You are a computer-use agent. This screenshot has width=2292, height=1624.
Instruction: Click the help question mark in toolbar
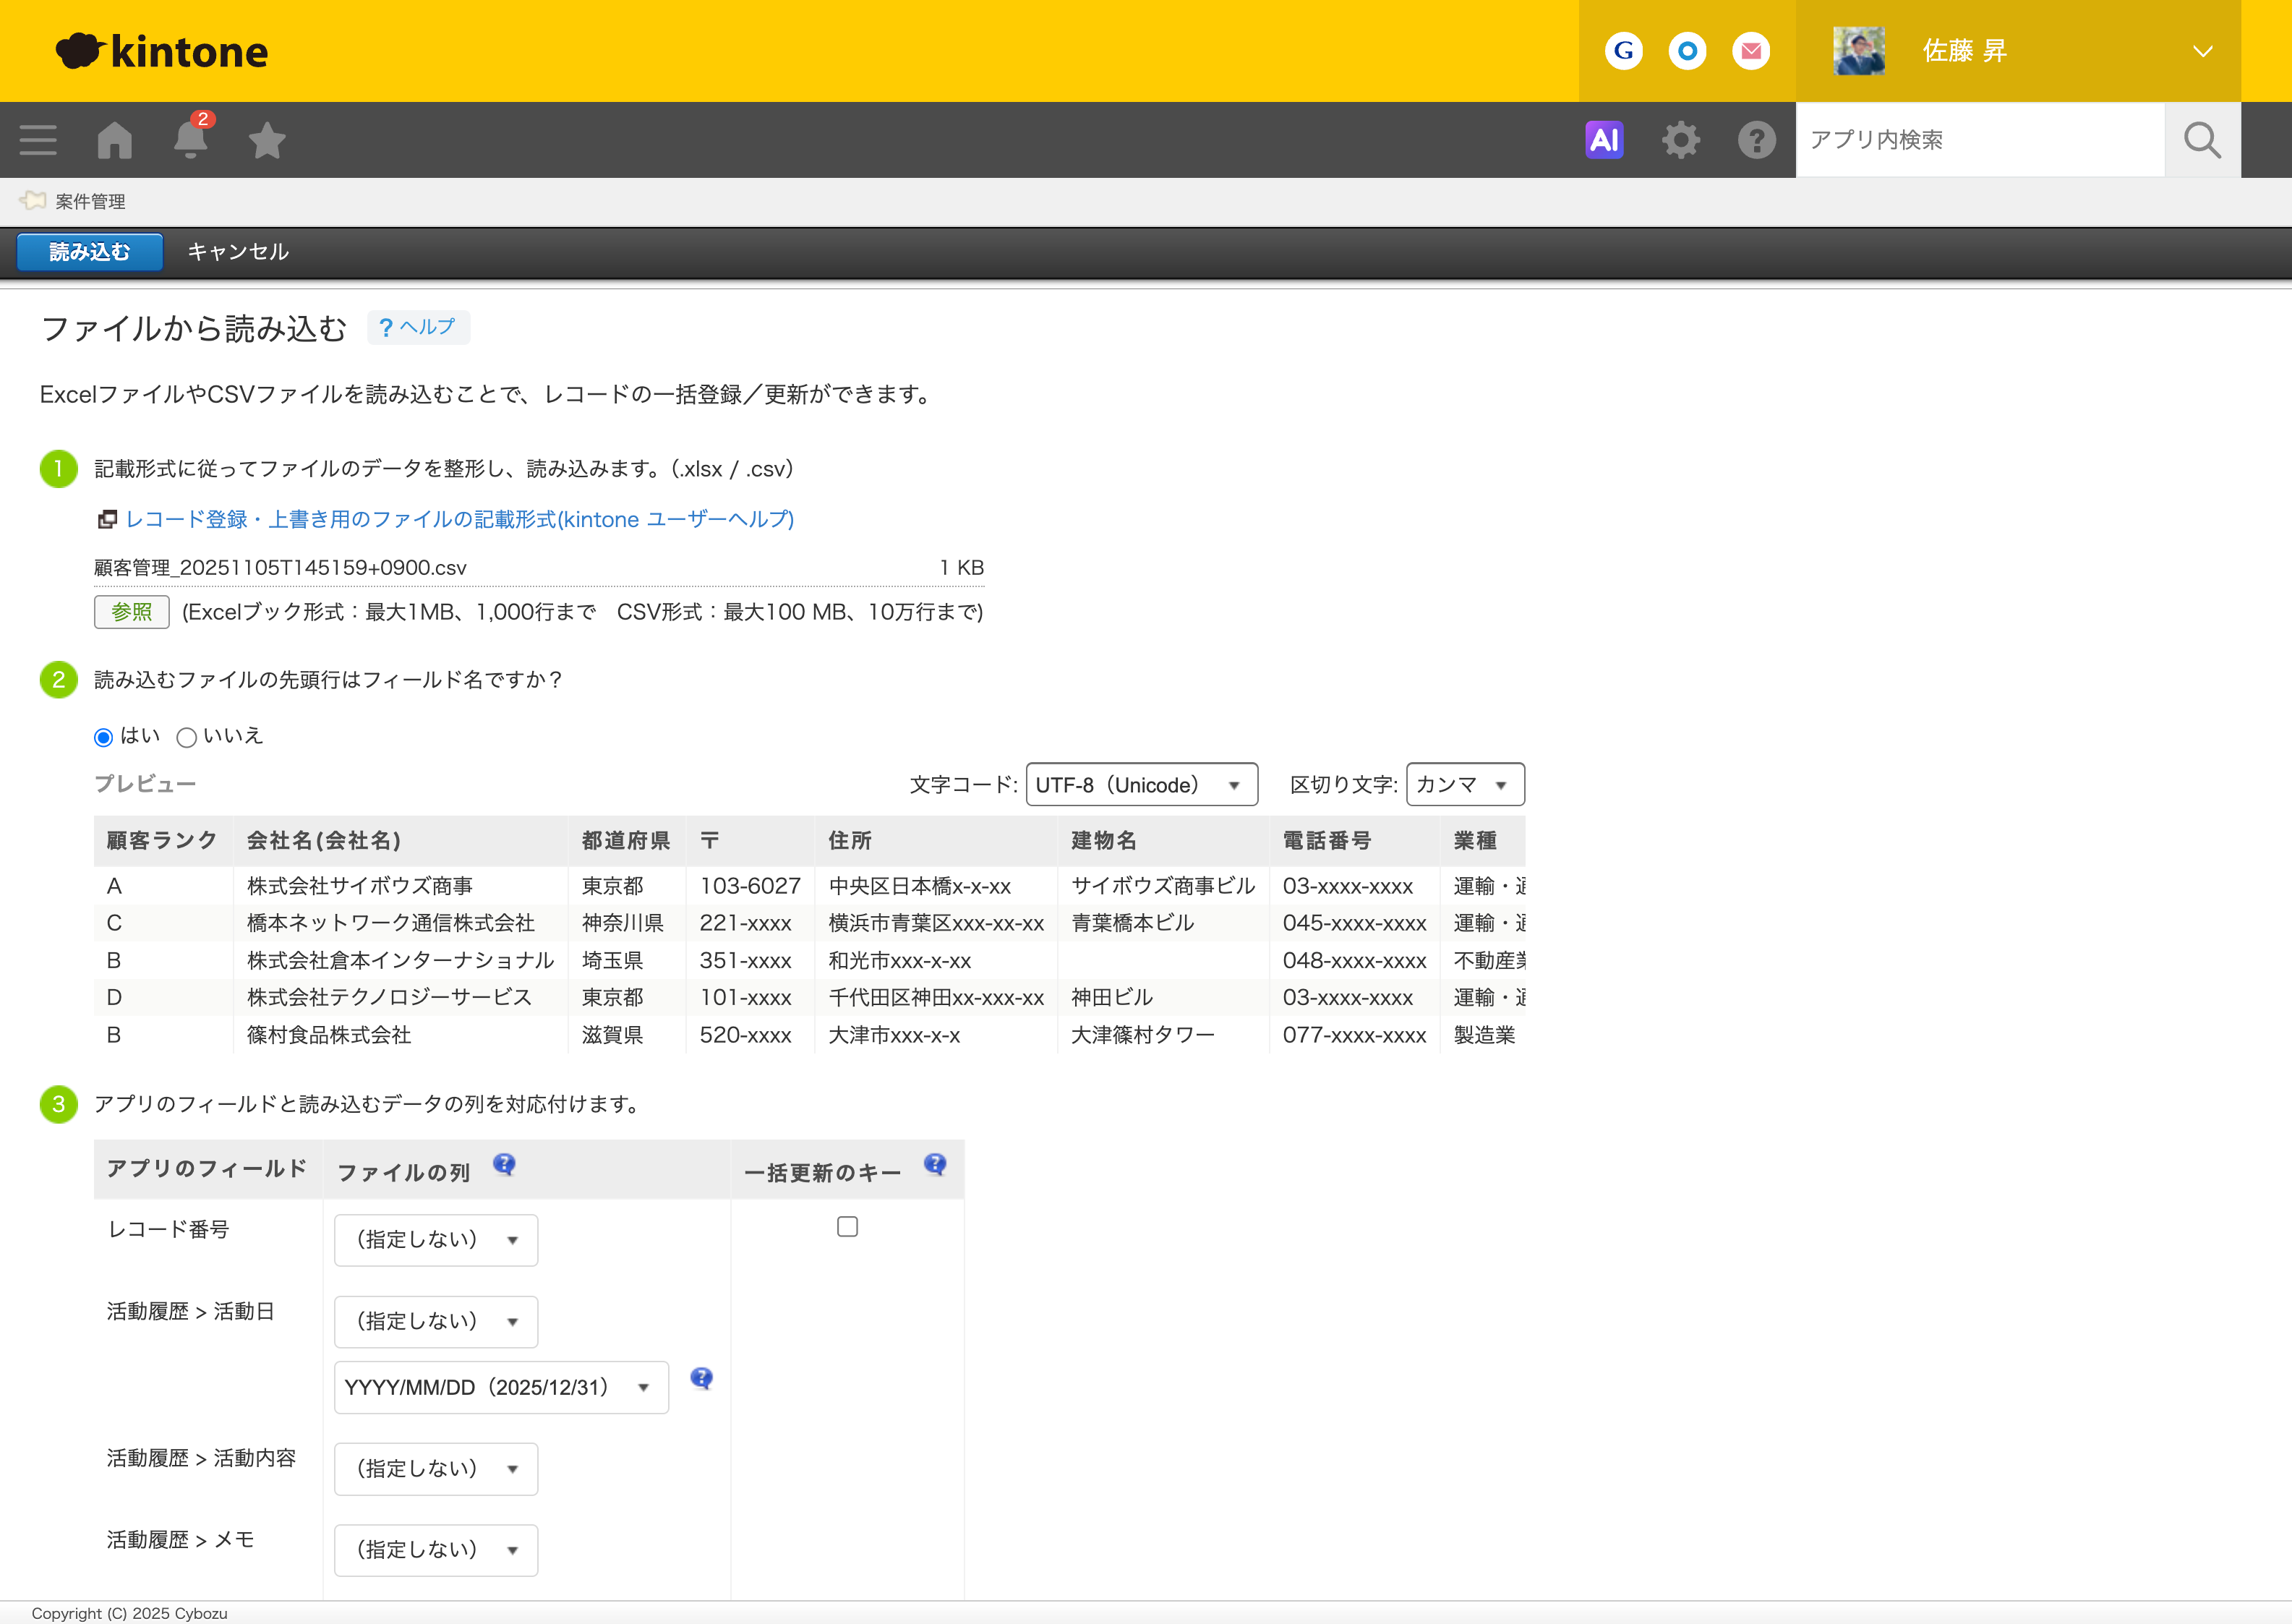point(1757,140)
